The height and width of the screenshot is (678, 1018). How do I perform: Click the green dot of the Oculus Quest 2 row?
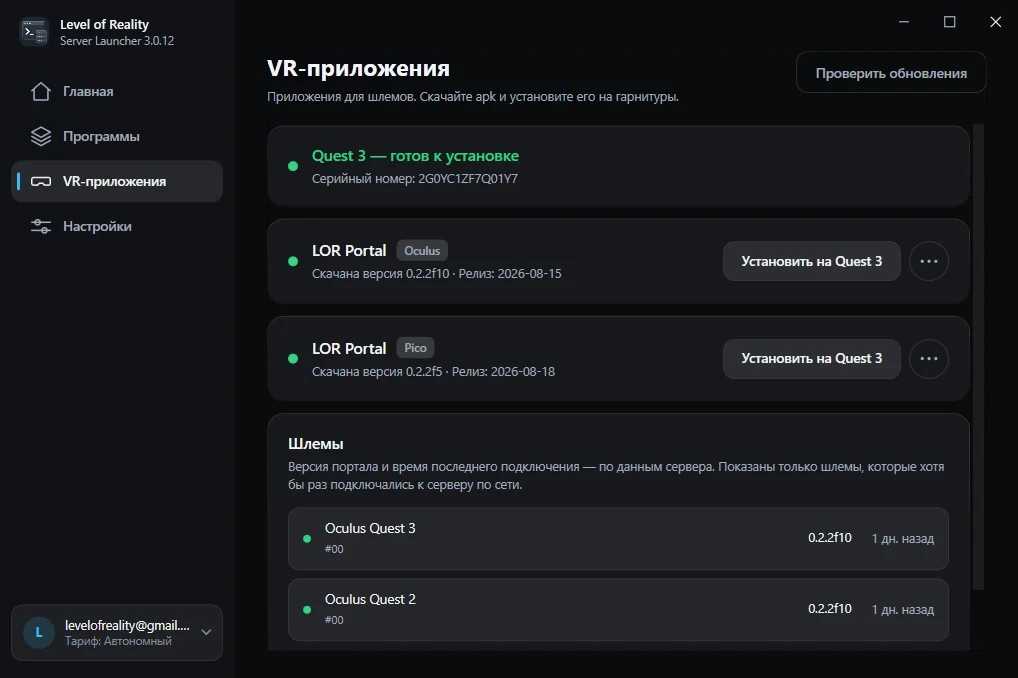click(307, 609)
